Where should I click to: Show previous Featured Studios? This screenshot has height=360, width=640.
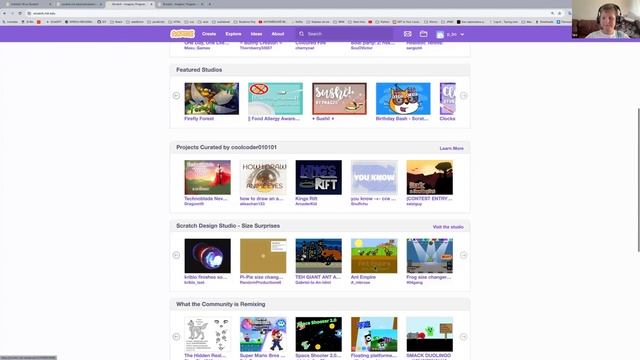[176, 96]
